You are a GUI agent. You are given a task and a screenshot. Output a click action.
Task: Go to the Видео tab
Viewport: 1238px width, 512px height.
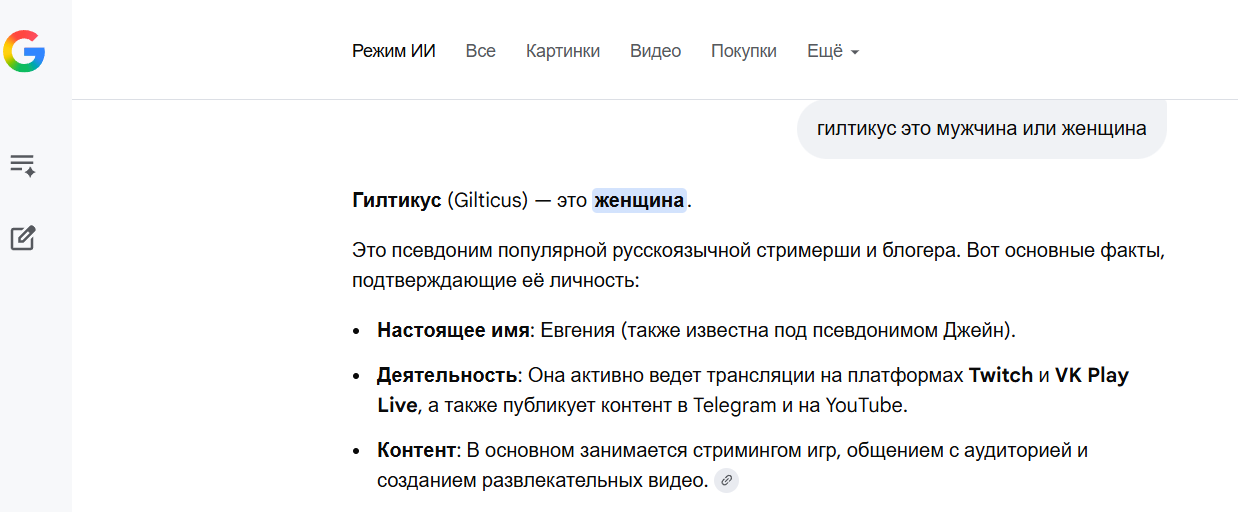(655, 51)
